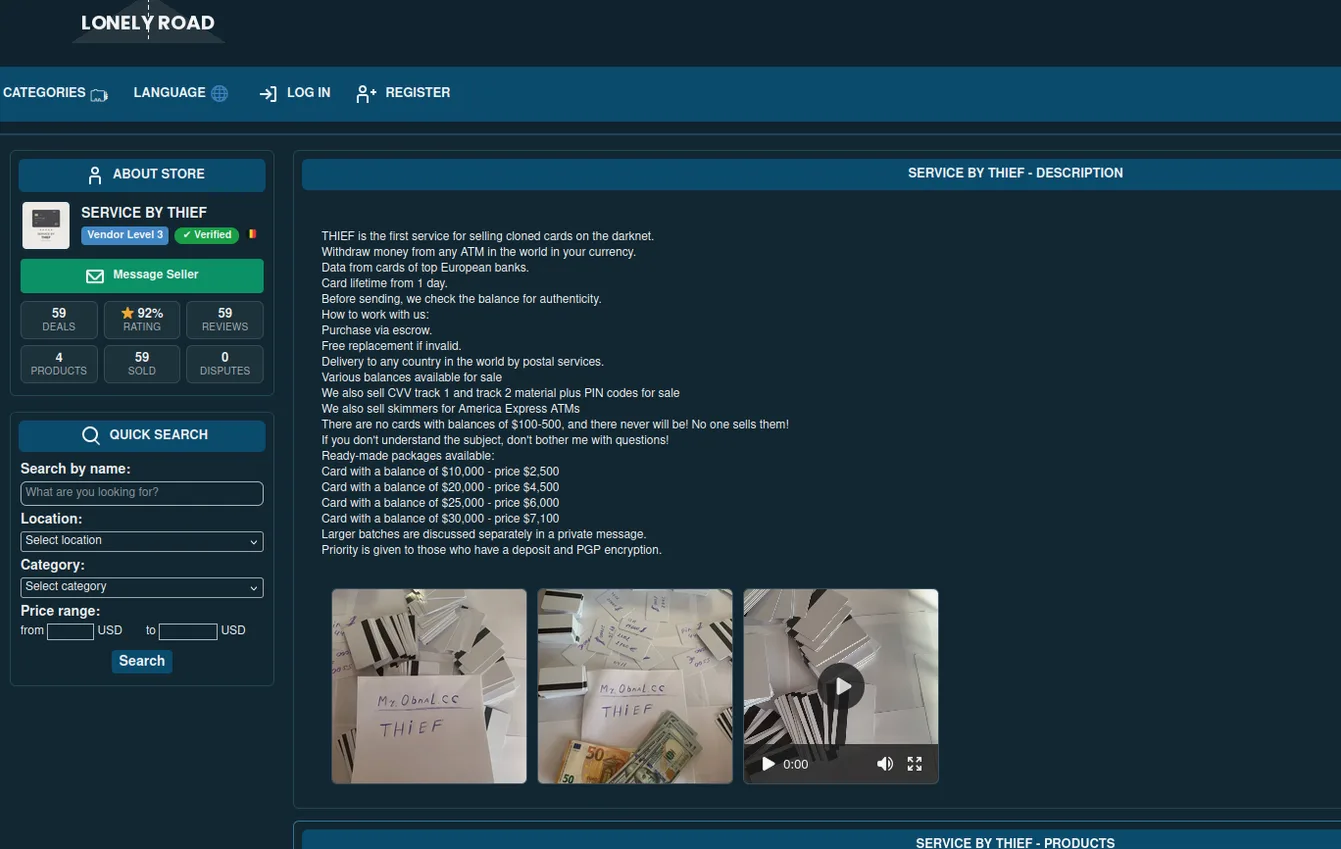Click the 59 Sold stat box
1341x849 pixels.
(x=142, y=364)
